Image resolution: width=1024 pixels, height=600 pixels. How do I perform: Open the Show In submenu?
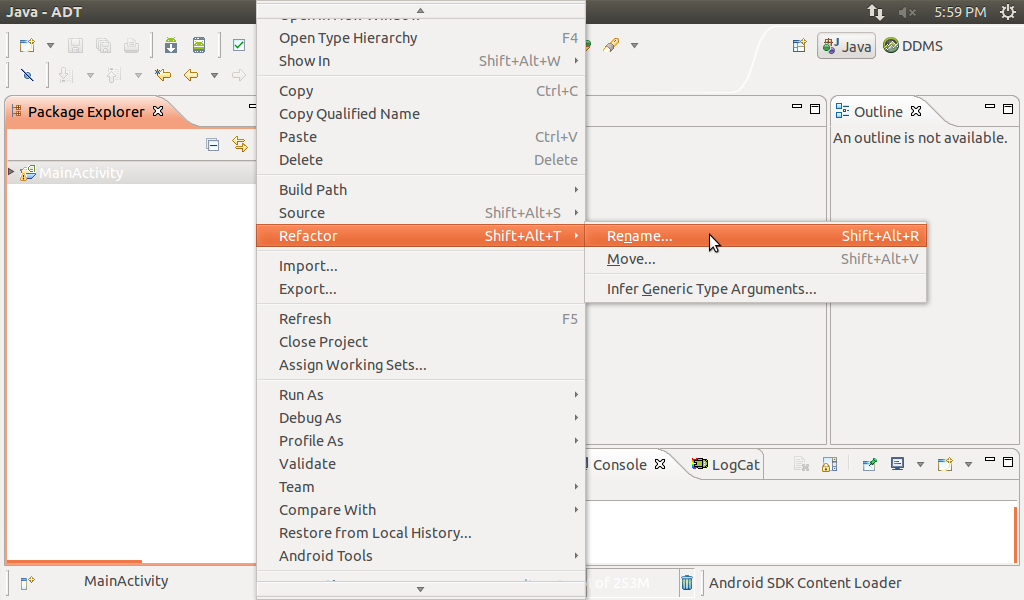pyautogui.click(x=421, y=61)
